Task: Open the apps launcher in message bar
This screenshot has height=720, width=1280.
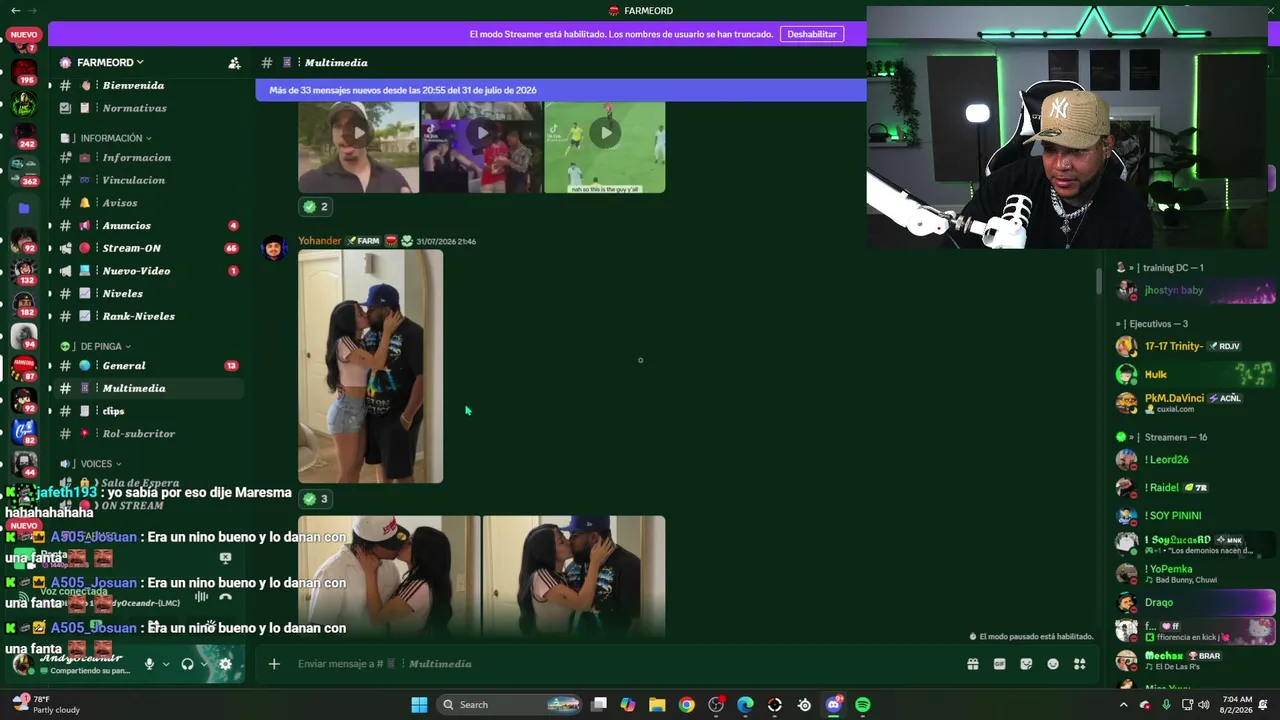Action: click(1080, 664)
